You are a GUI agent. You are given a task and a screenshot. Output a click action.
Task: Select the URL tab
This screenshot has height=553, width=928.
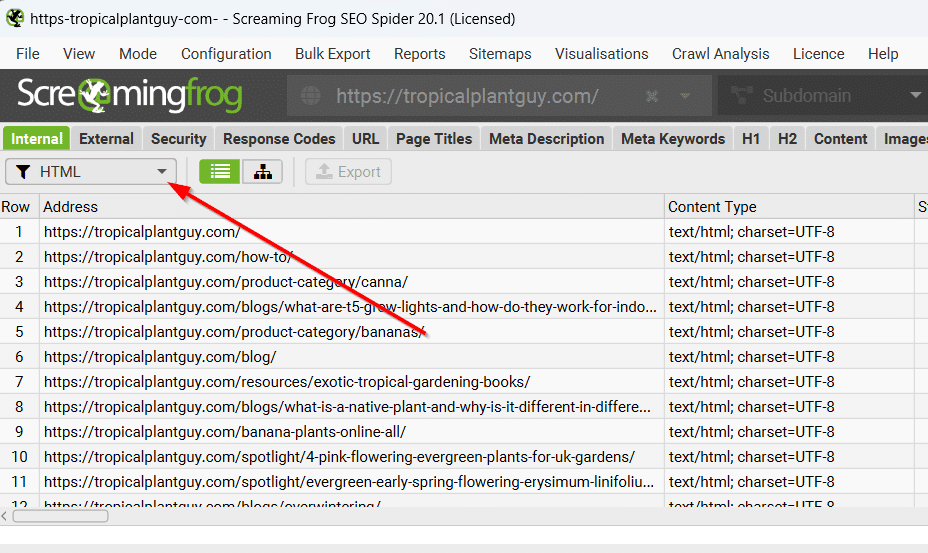[365, 139]
